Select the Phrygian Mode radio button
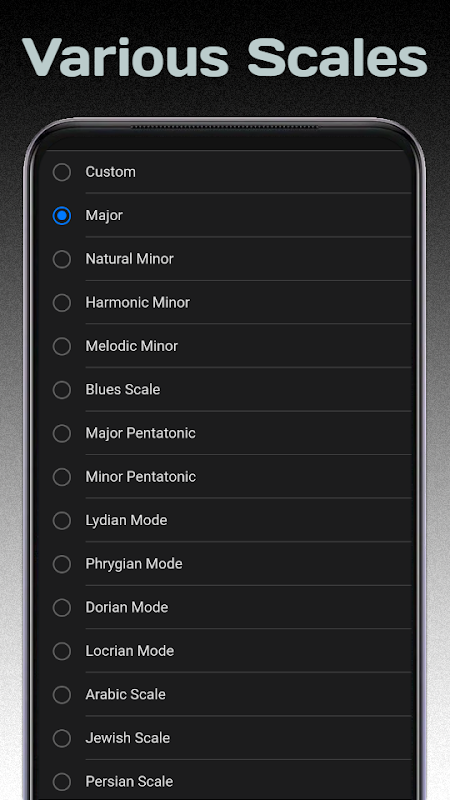Screen dimensions: 450x800 (62, 564)
